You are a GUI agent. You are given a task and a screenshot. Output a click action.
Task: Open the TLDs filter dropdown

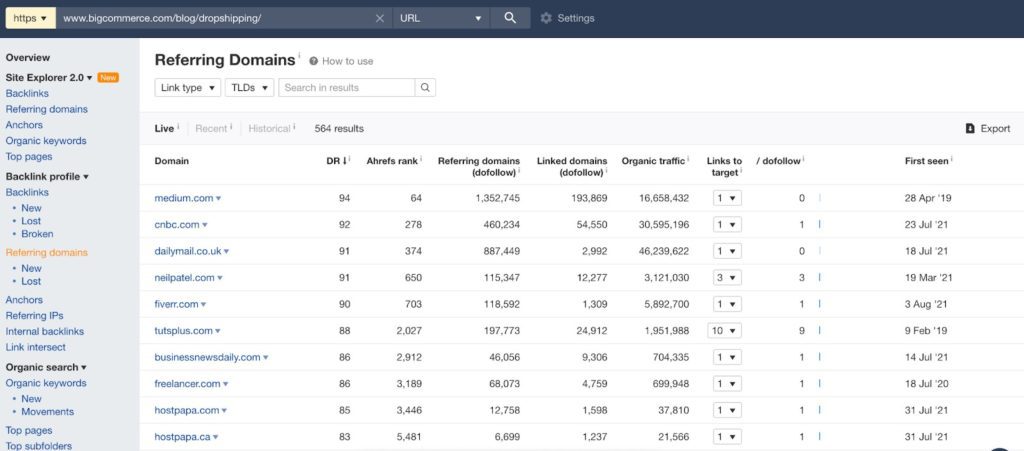(249, 87)
